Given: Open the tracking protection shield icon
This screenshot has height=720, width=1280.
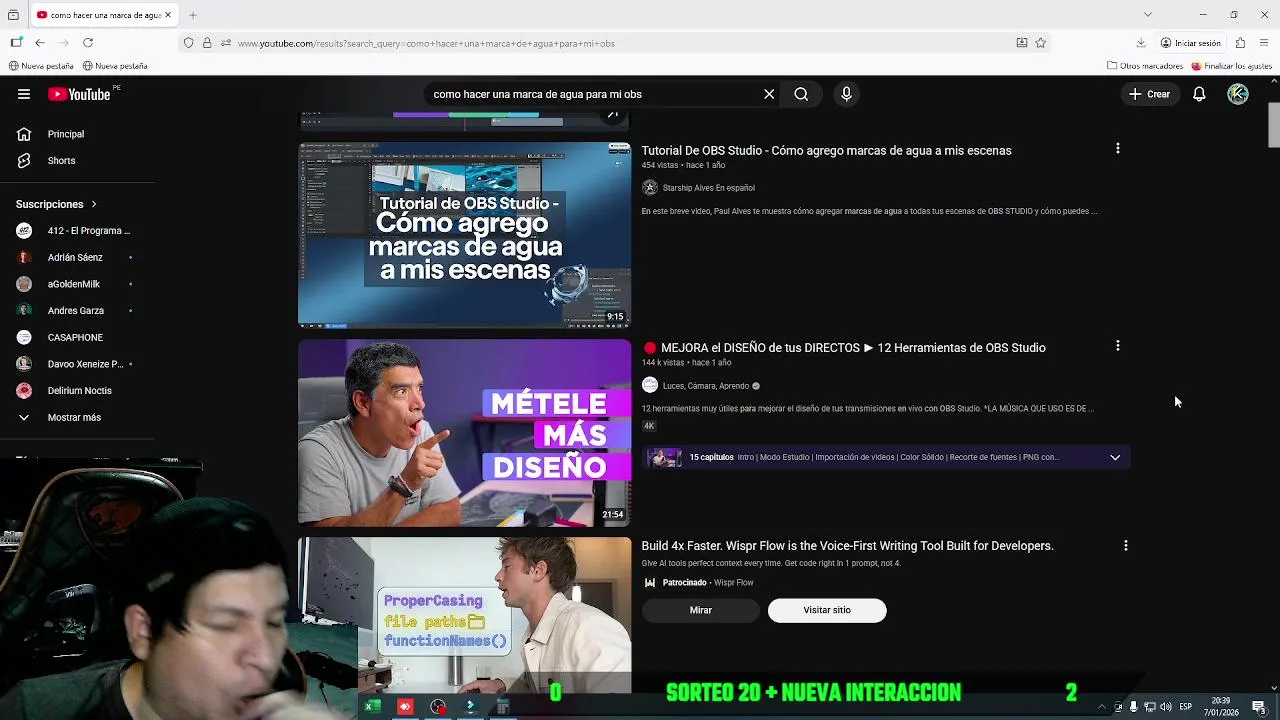Looking at the screenshot, I should 188,43.
